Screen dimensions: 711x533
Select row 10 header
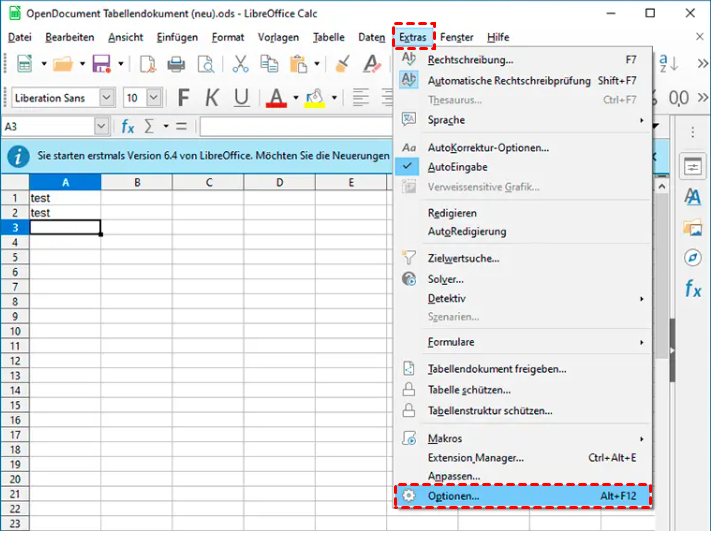pyautogui.click(x=15, y=331)
